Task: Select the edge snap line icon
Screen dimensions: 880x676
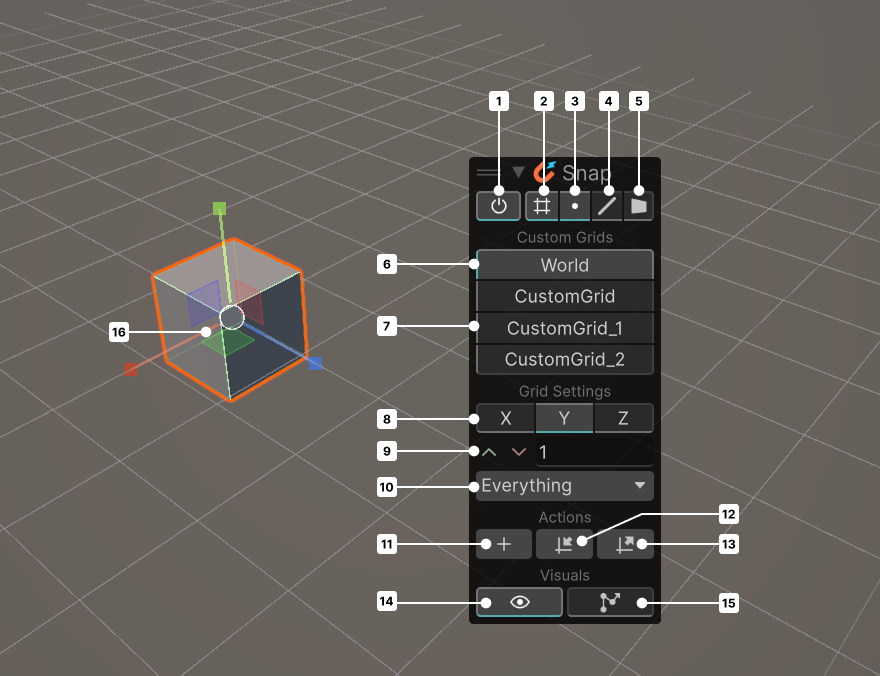Action: (x=607, y=205)
